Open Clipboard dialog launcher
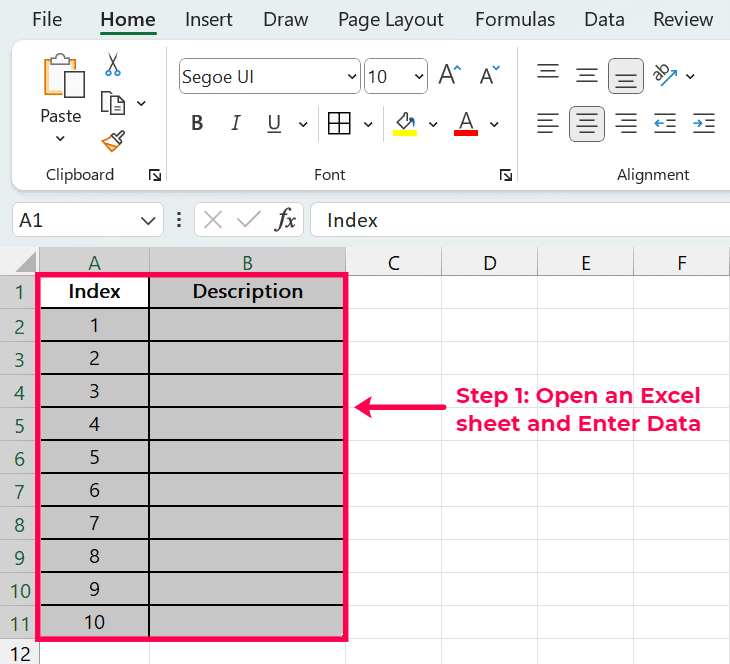The image size is (730, 664). (155, 175)
